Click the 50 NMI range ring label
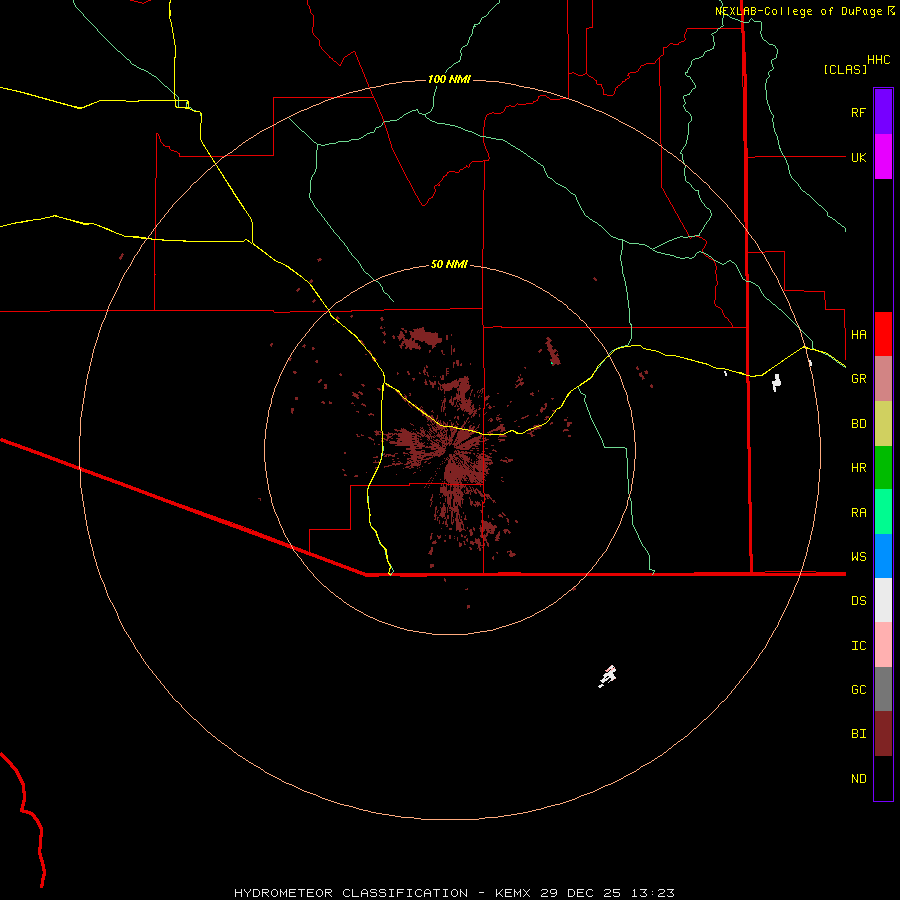This screenshot has height=900, width=900. [x=449, y=264]
